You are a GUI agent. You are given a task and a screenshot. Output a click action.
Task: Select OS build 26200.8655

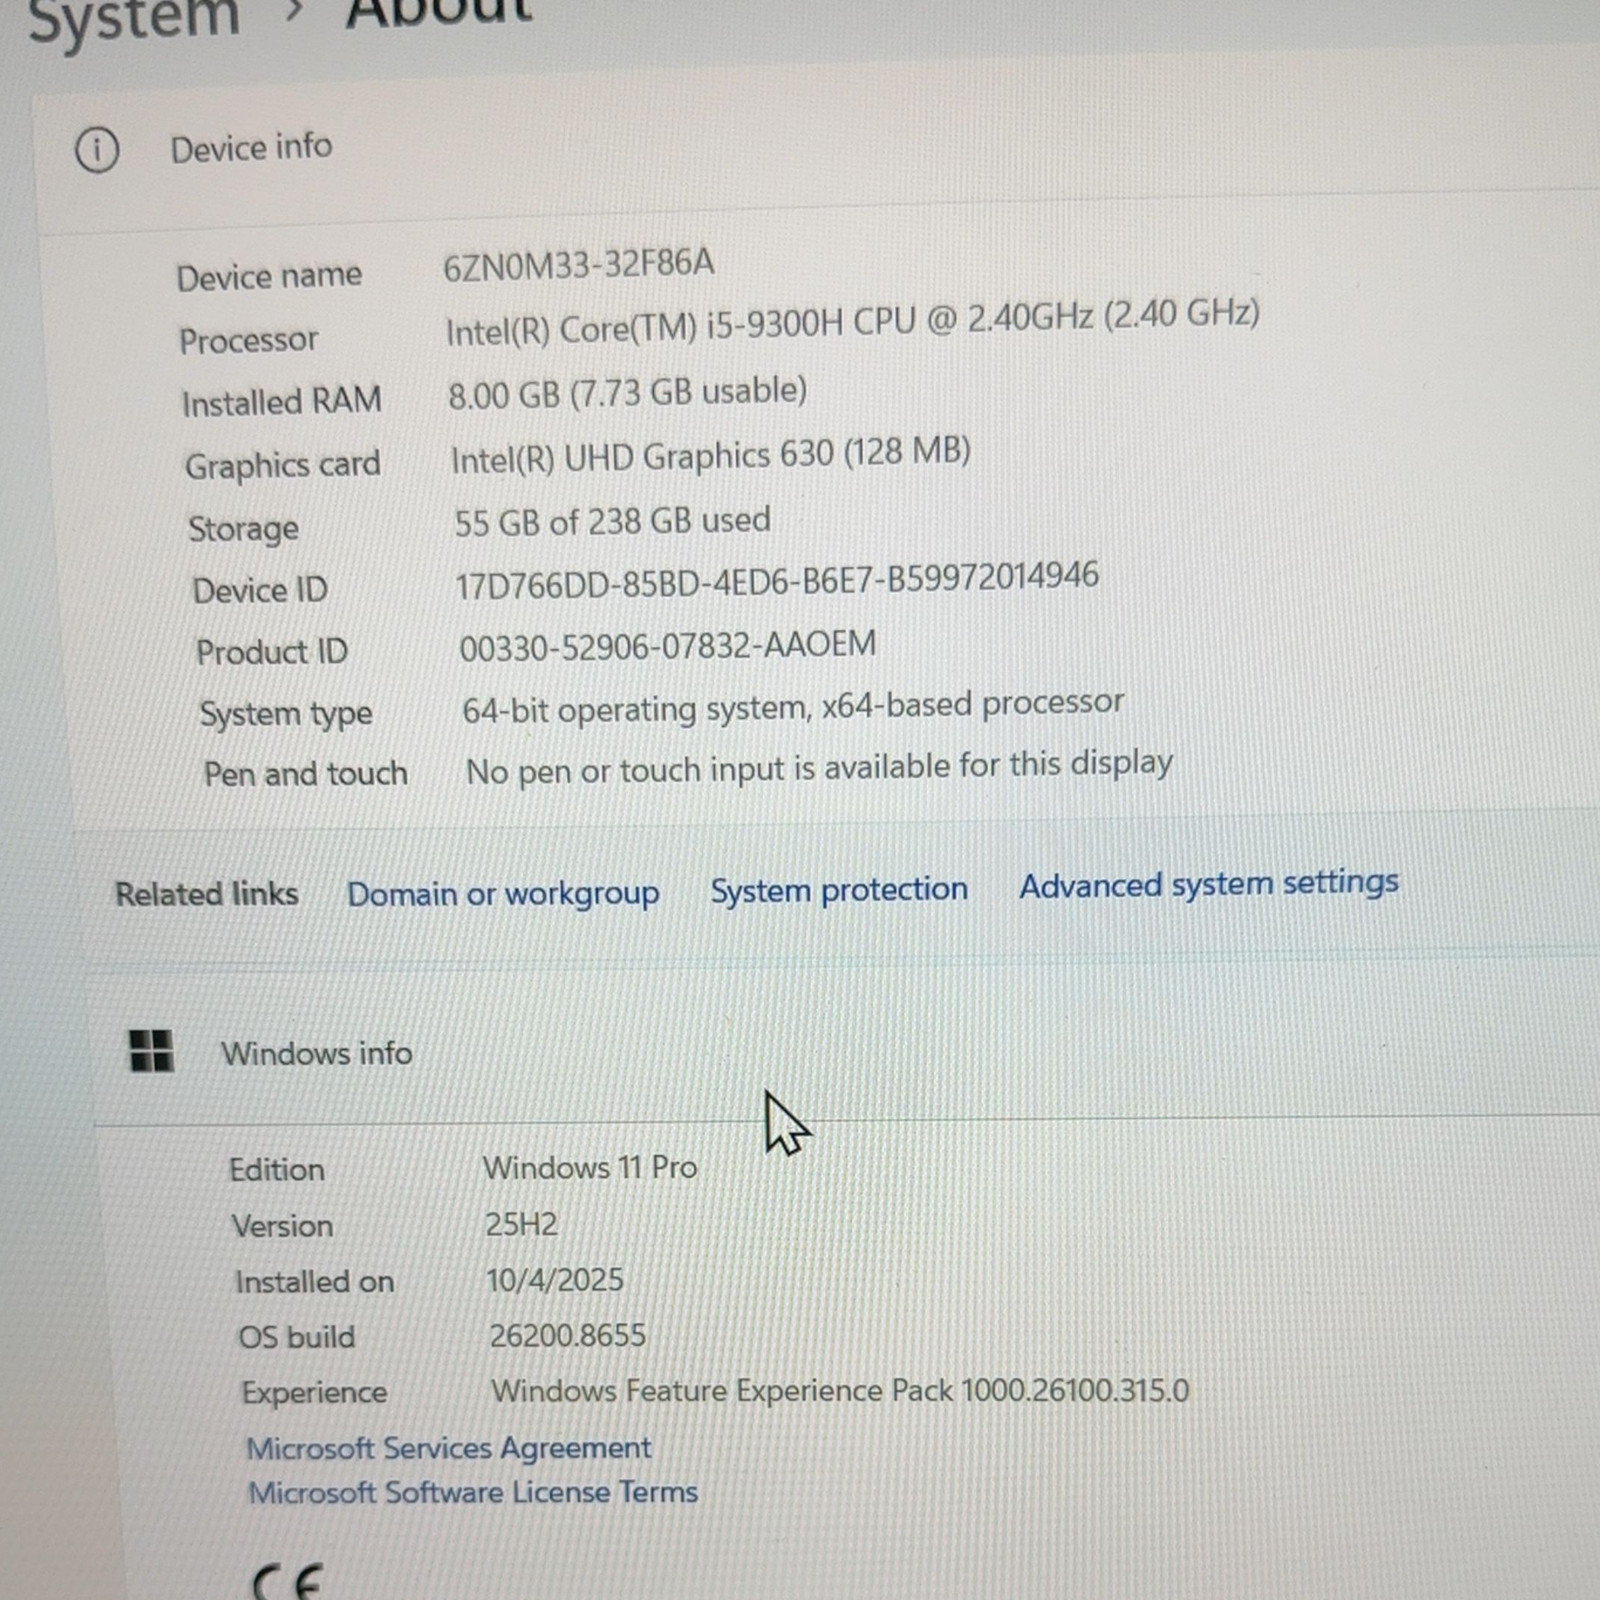567,1335
